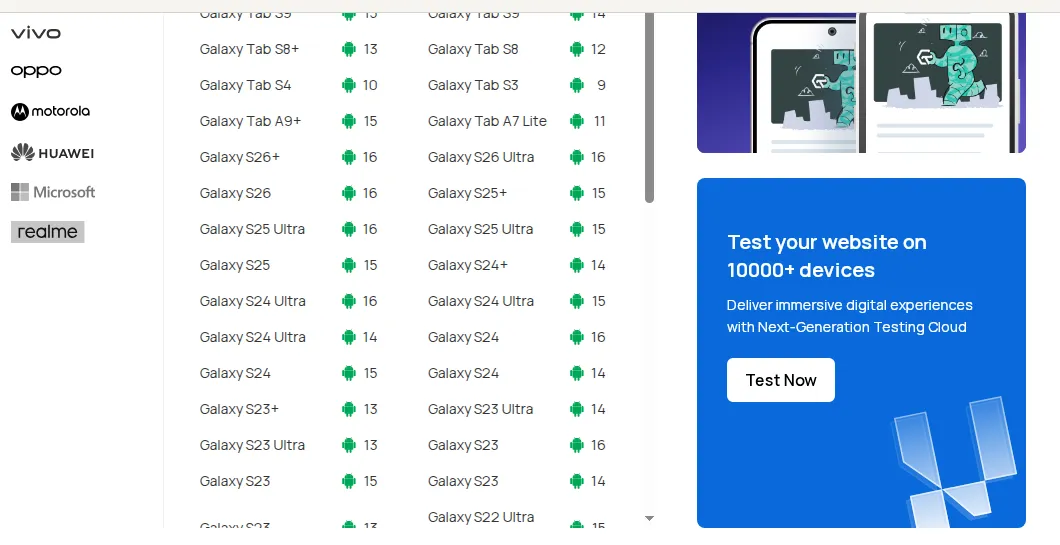Click Android icon beside Galaxy Tab S3

pos(577,85)
